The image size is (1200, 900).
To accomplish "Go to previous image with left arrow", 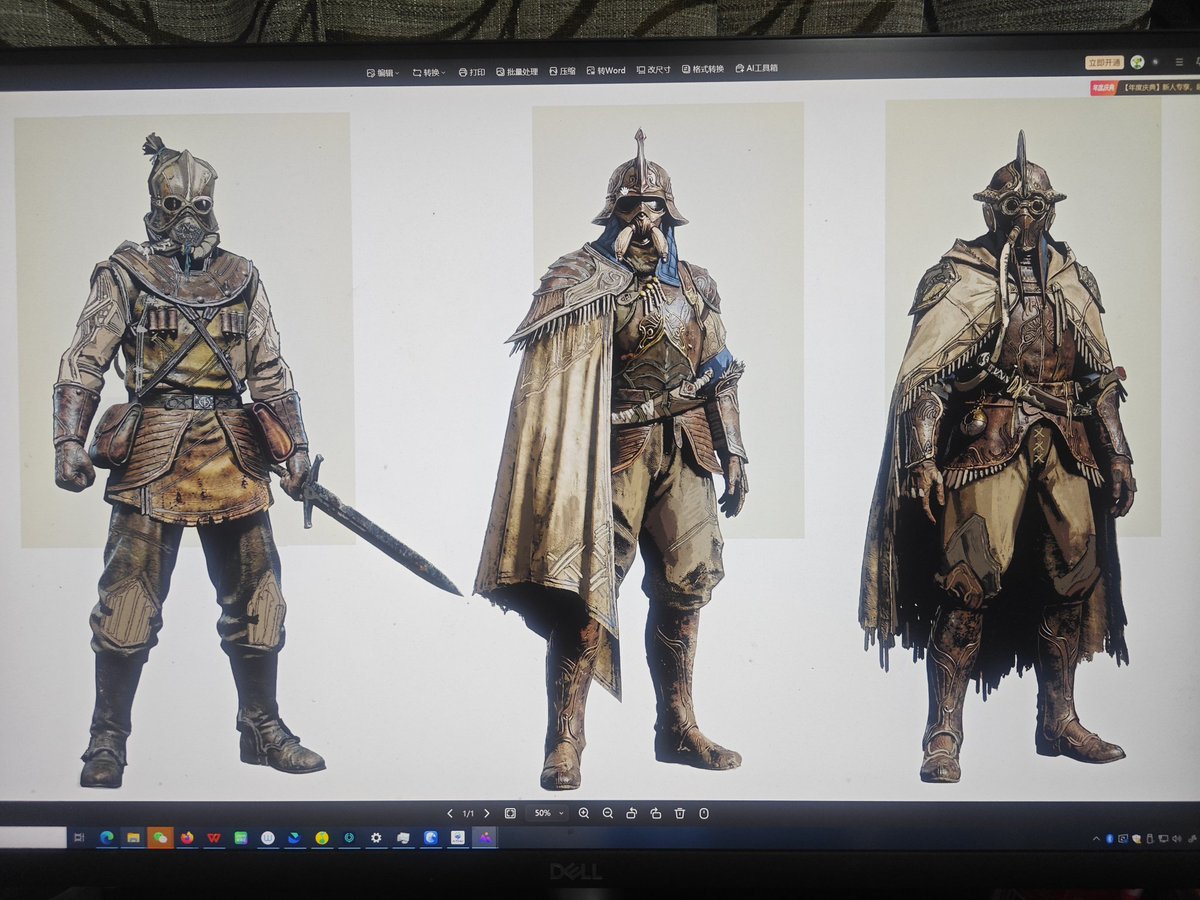I will click(x=450, y=814).
